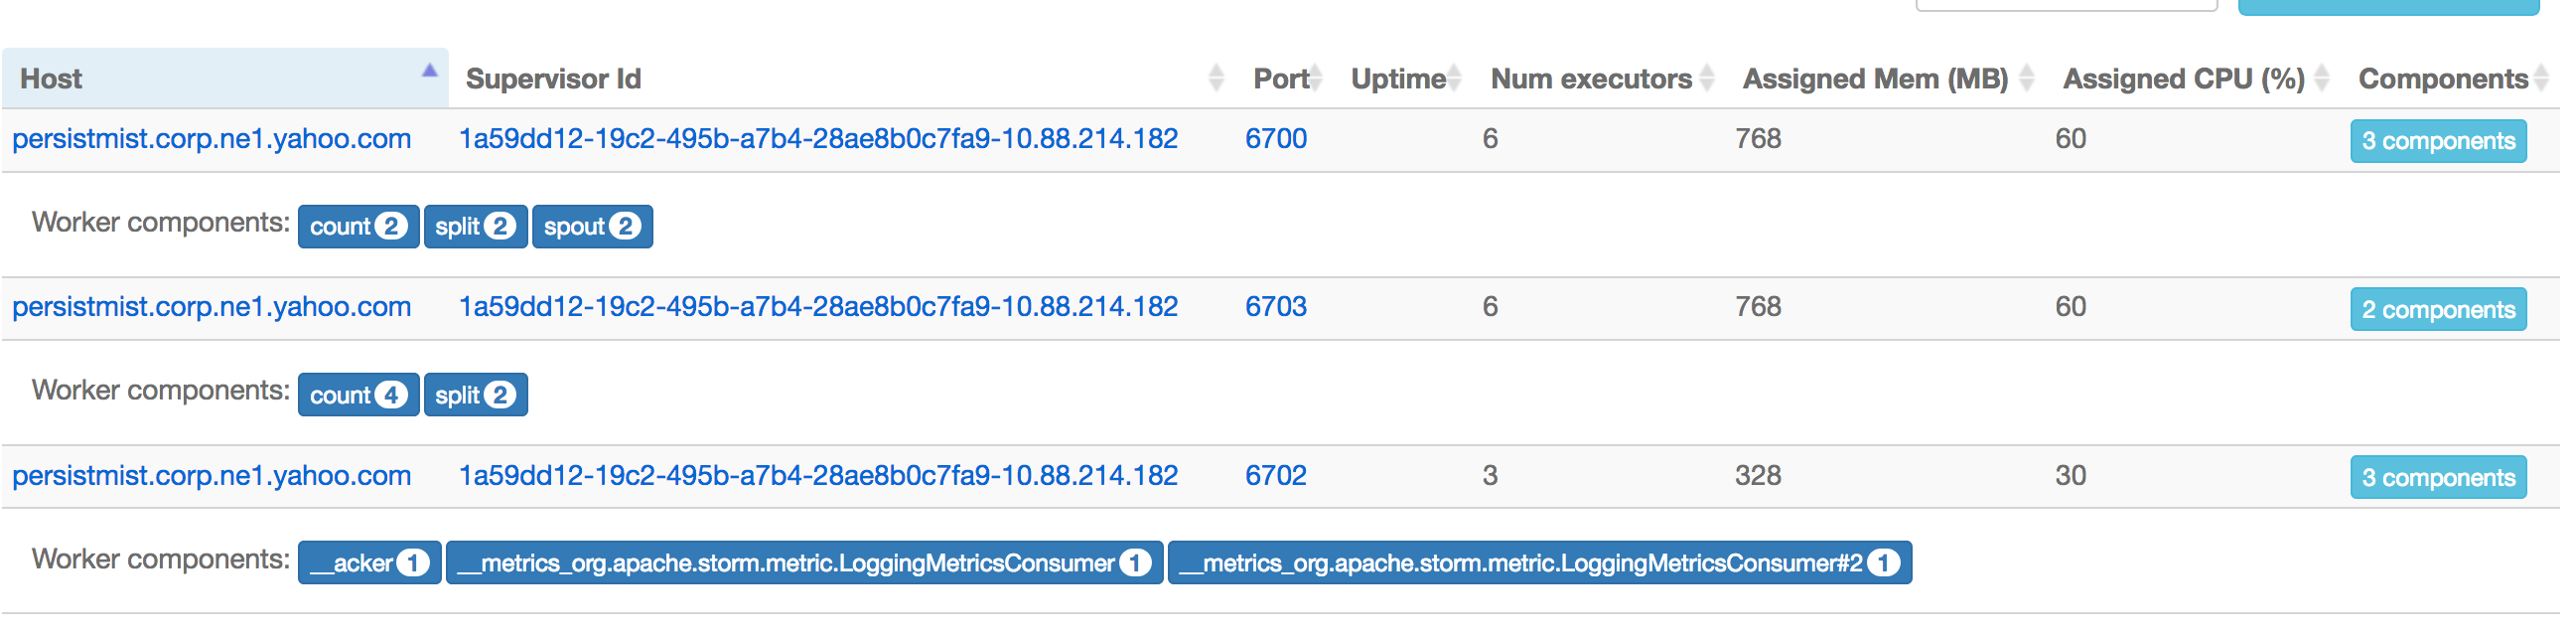Image resolution: width=2576 pixels, height=638 pixels.
Task: Select Num executors 6 in port 6700 row
Action: click(x=1490, y=139)
